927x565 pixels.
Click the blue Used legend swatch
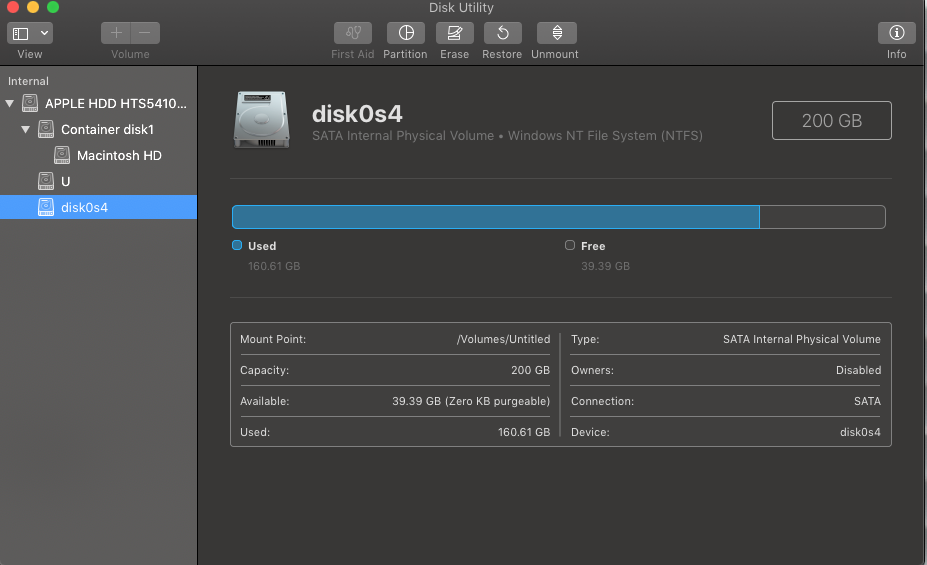[x=237, y=245]
